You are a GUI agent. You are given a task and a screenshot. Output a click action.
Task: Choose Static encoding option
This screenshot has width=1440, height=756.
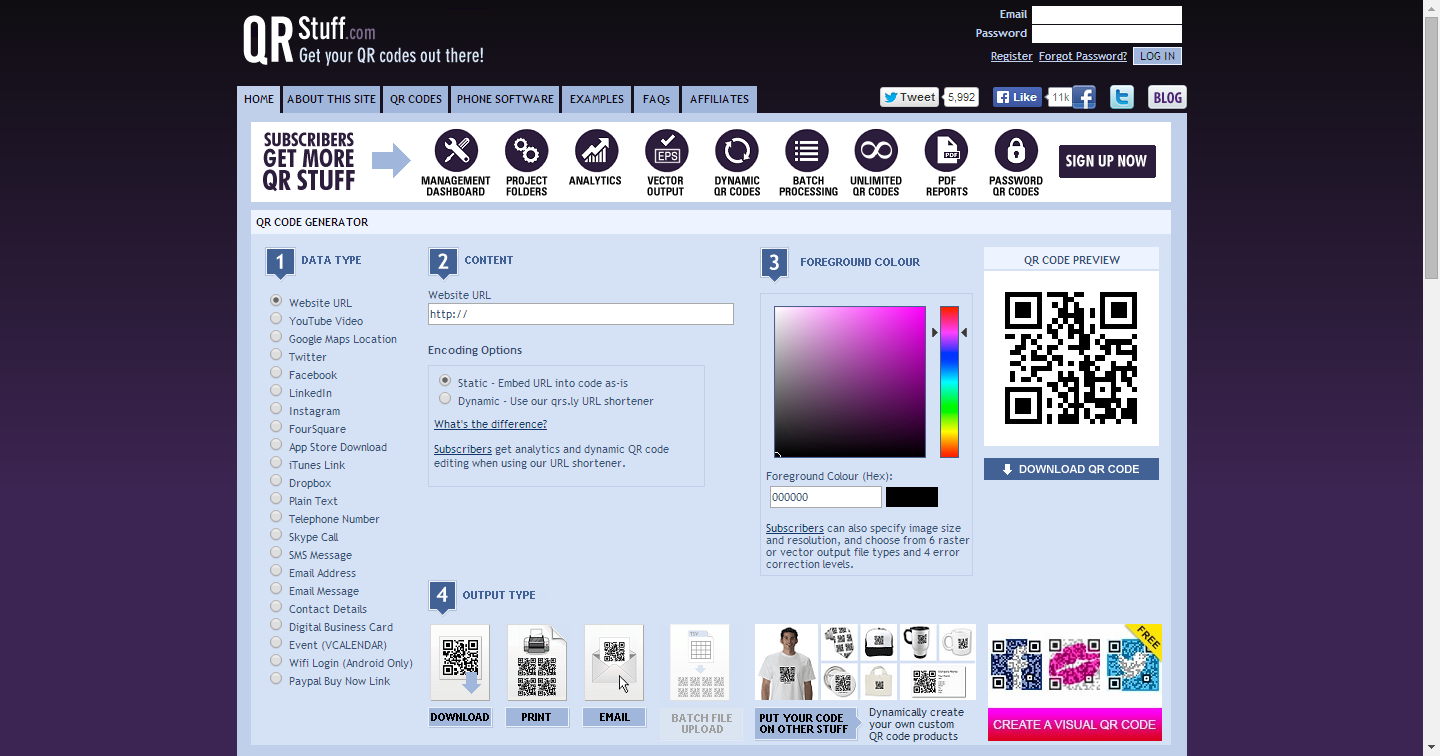pyautogui.click(x=445, y=380)
